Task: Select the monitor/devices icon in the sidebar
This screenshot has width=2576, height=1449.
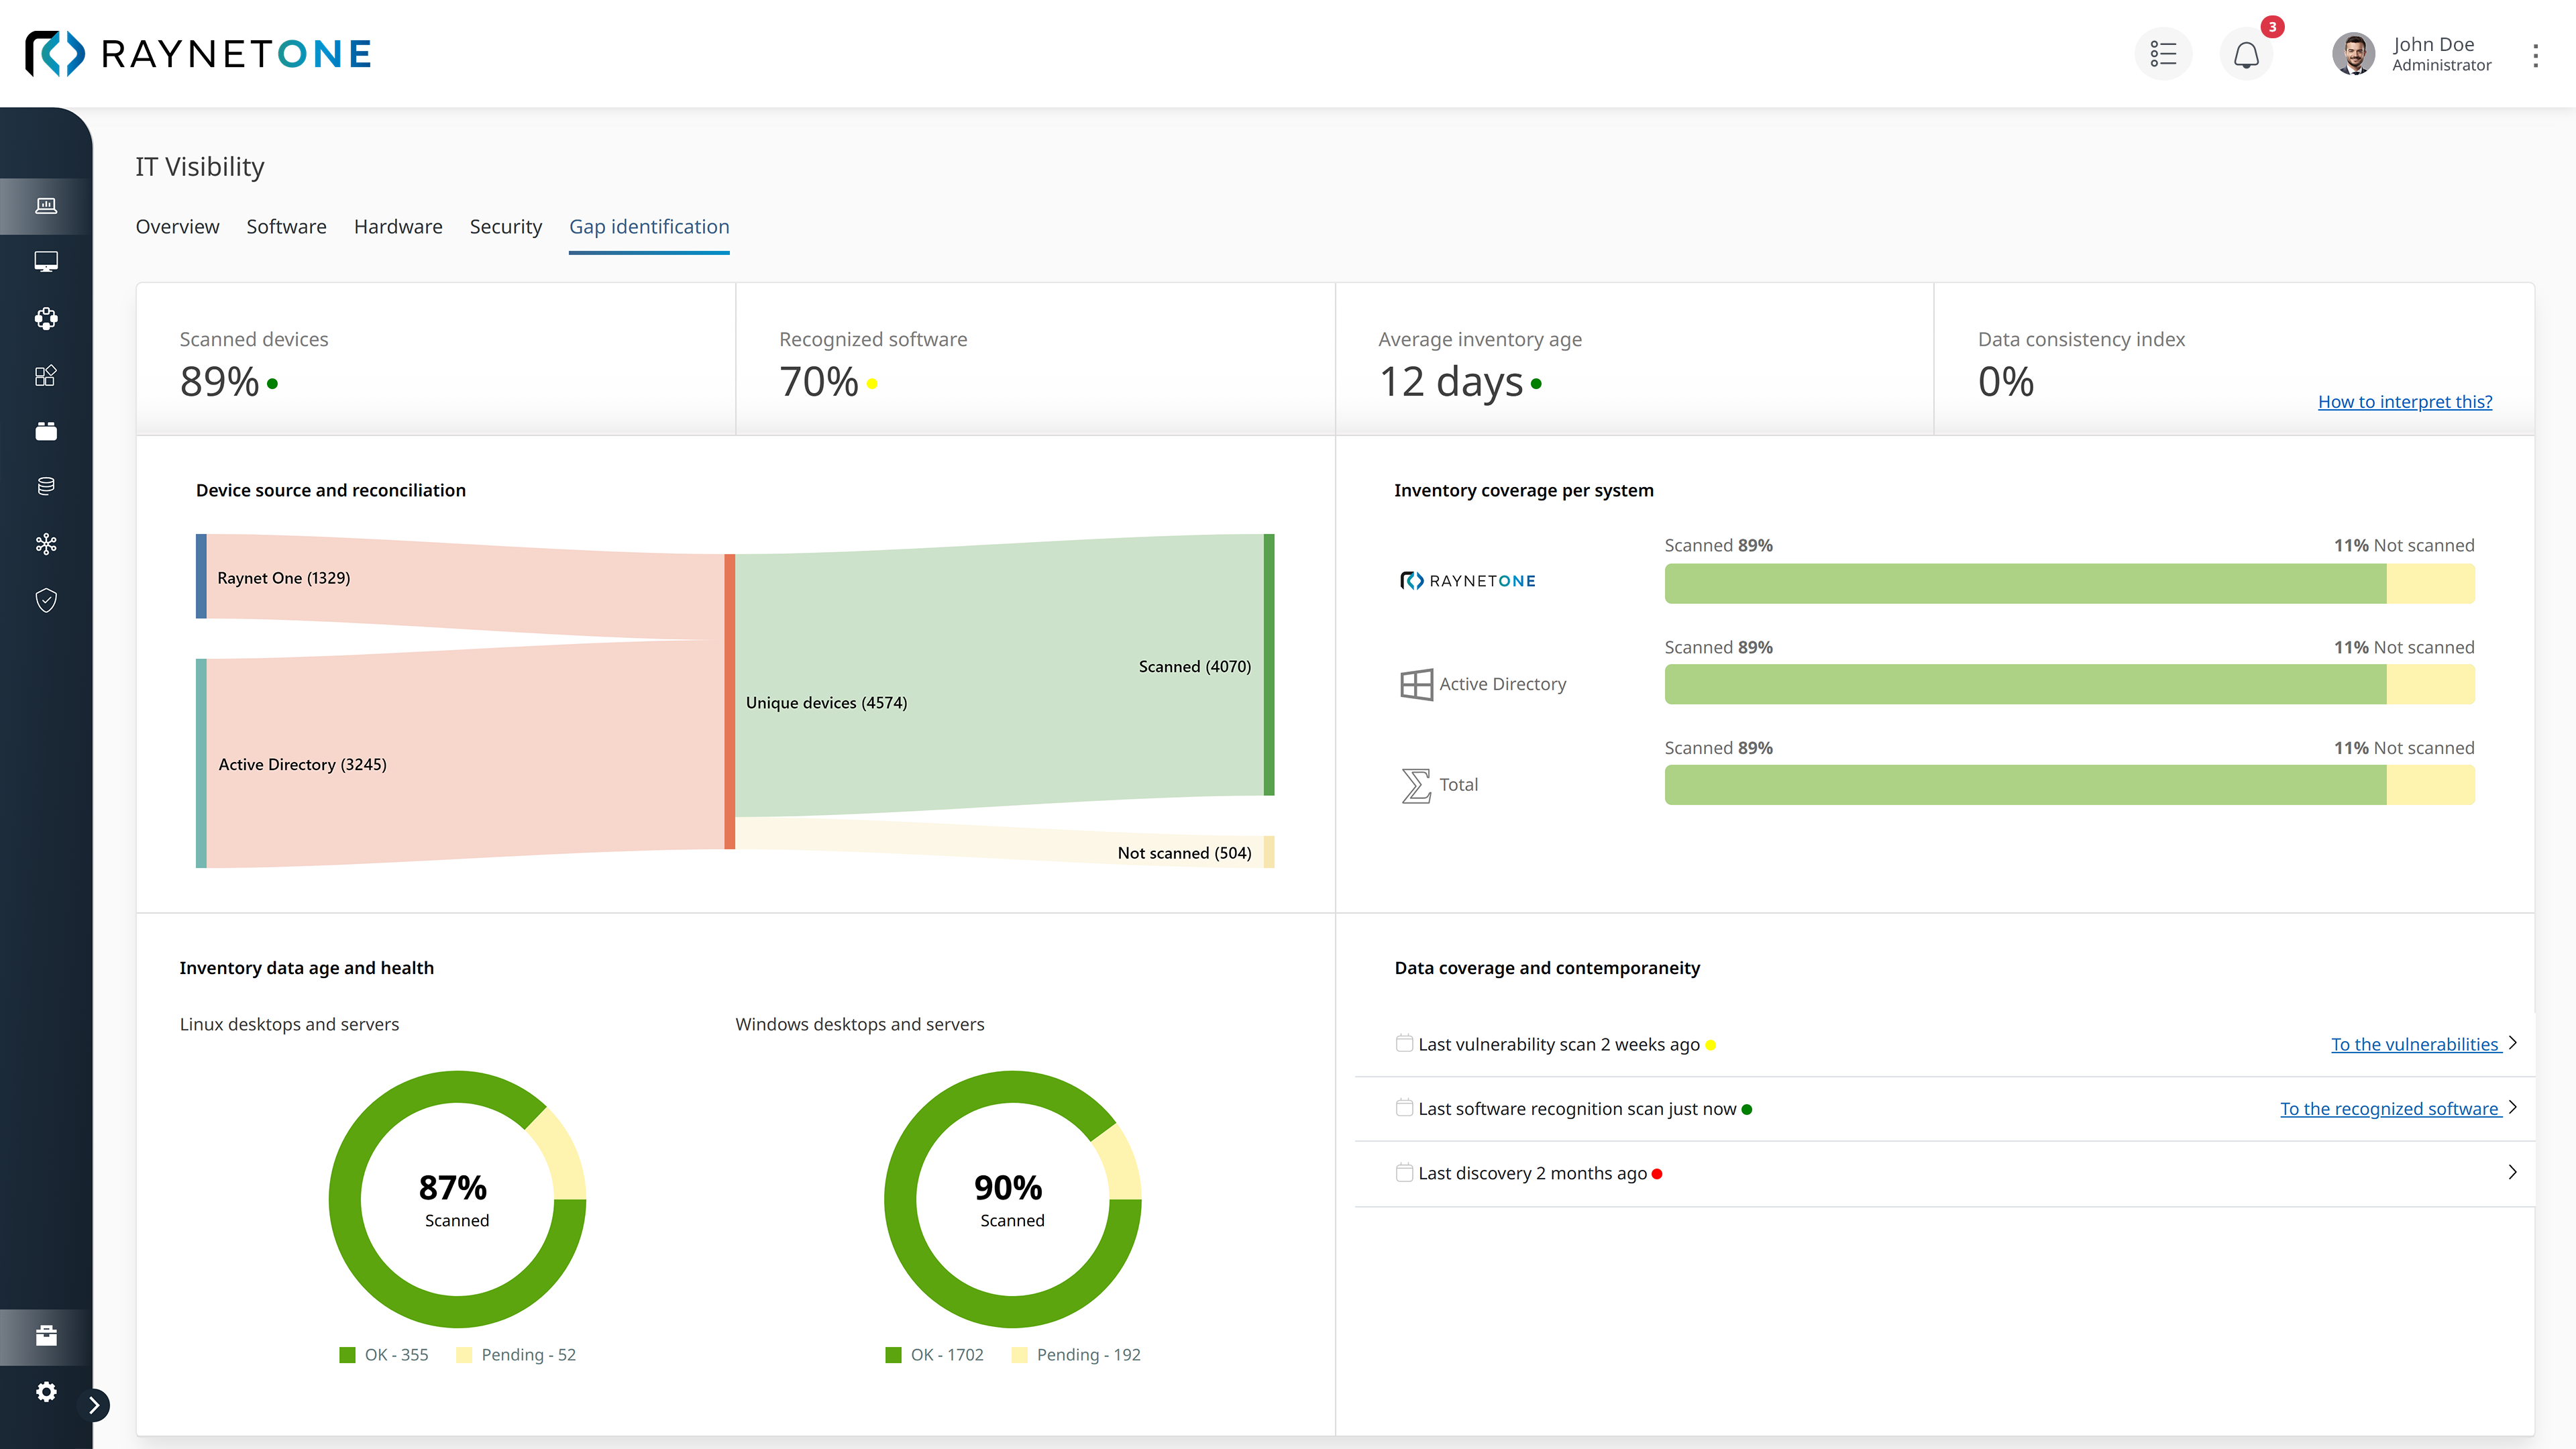Action: 46,261
